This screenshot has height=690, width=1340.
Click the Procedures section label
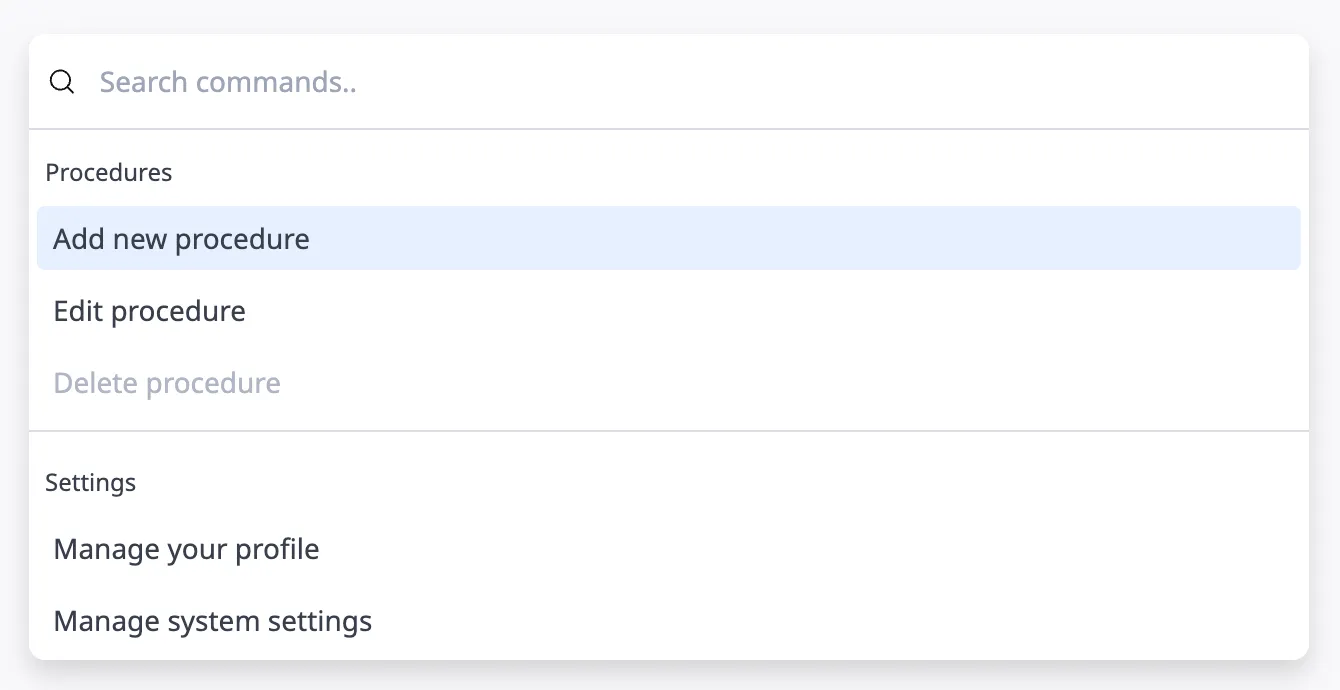109,173
